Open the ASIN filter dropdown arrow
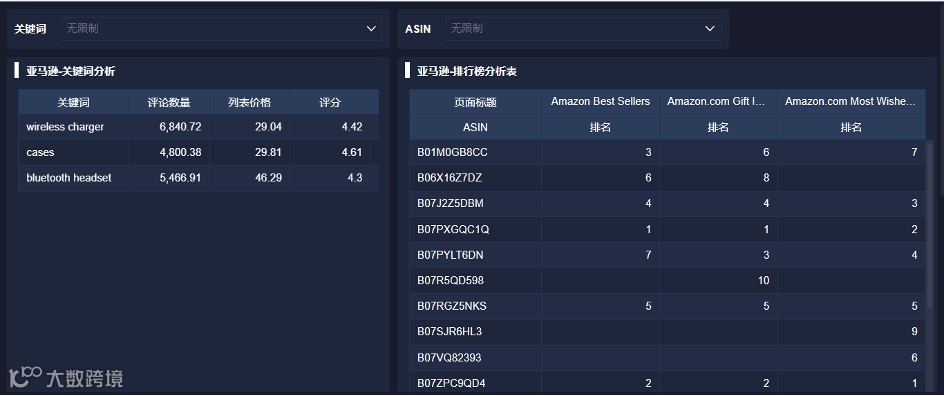Image resolution: width=944 pixels, height=396 pixels. tap(710, 28)
